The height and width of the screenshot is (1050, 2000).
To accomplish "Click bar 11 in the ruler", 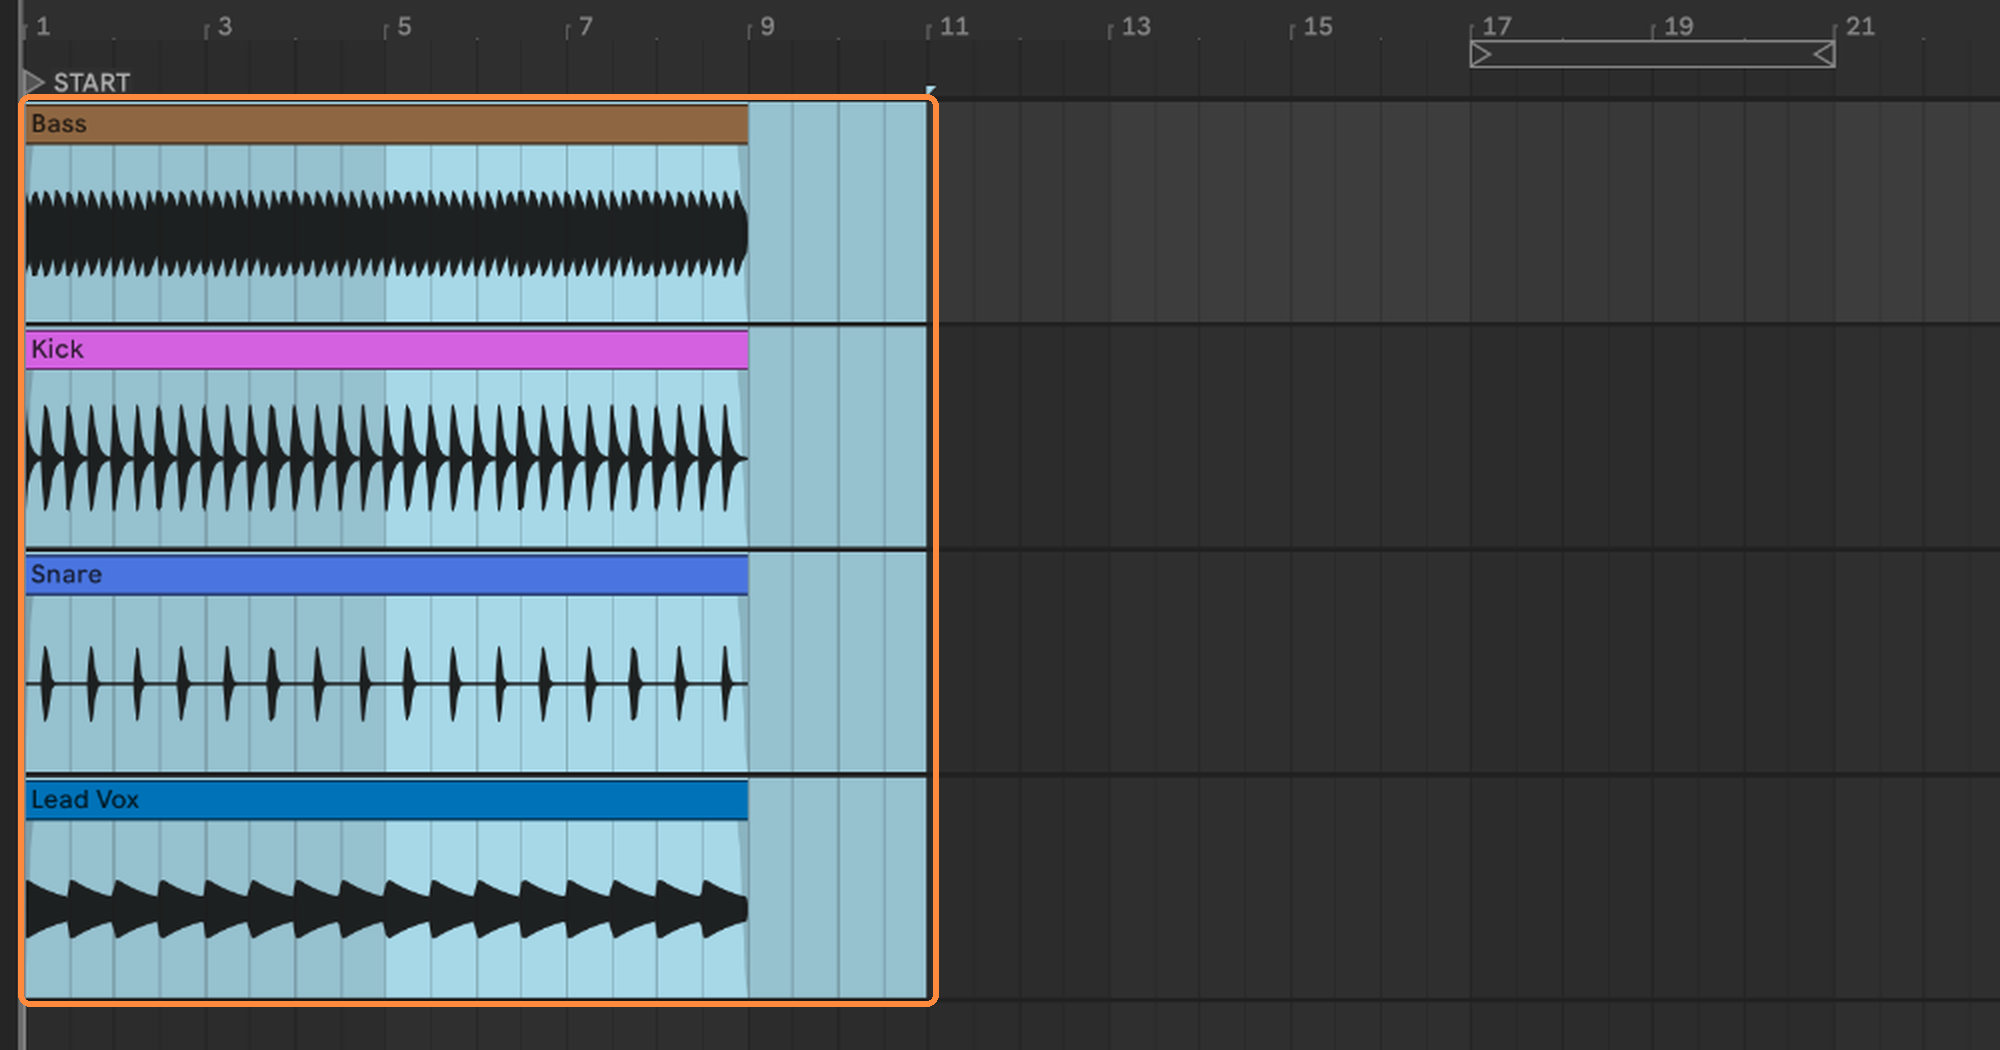I will coord(954,27).
